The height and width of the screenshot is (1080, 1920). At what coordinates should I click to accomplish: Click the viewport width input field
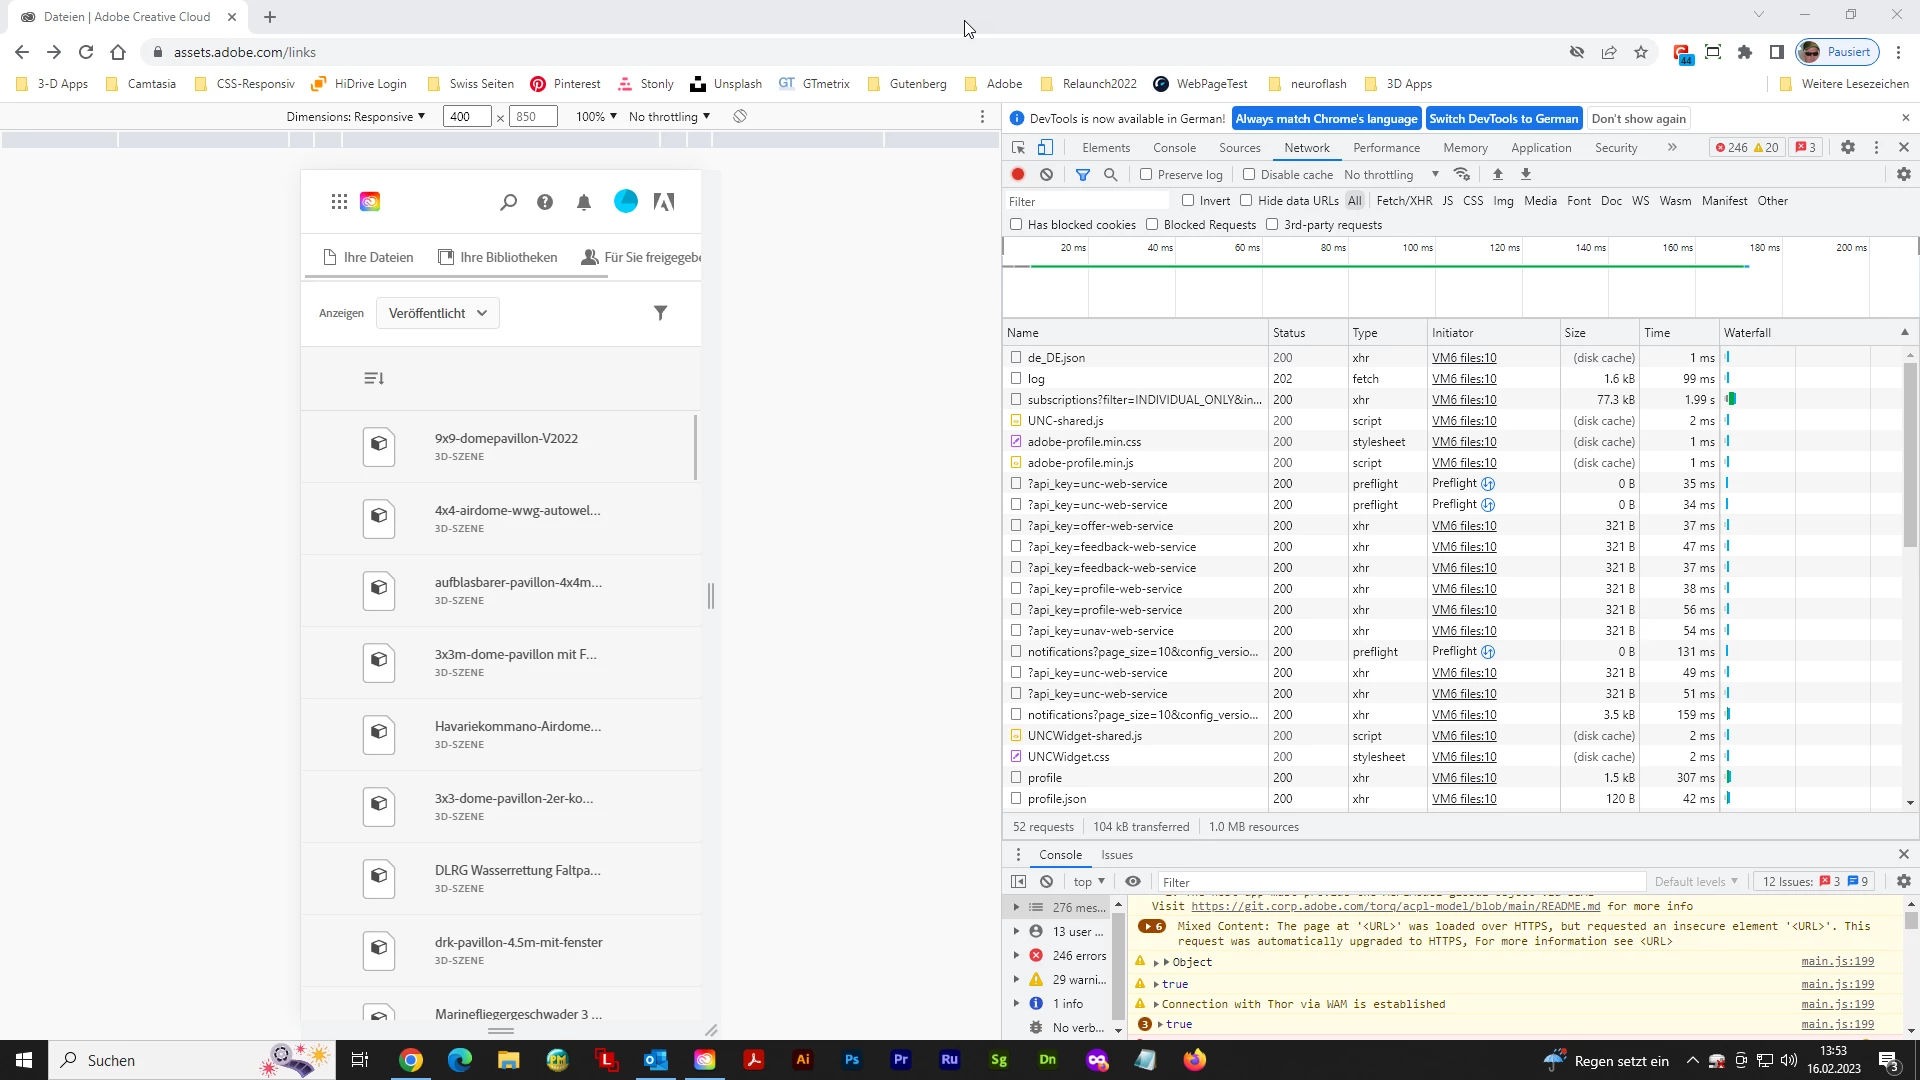[466, 117]
